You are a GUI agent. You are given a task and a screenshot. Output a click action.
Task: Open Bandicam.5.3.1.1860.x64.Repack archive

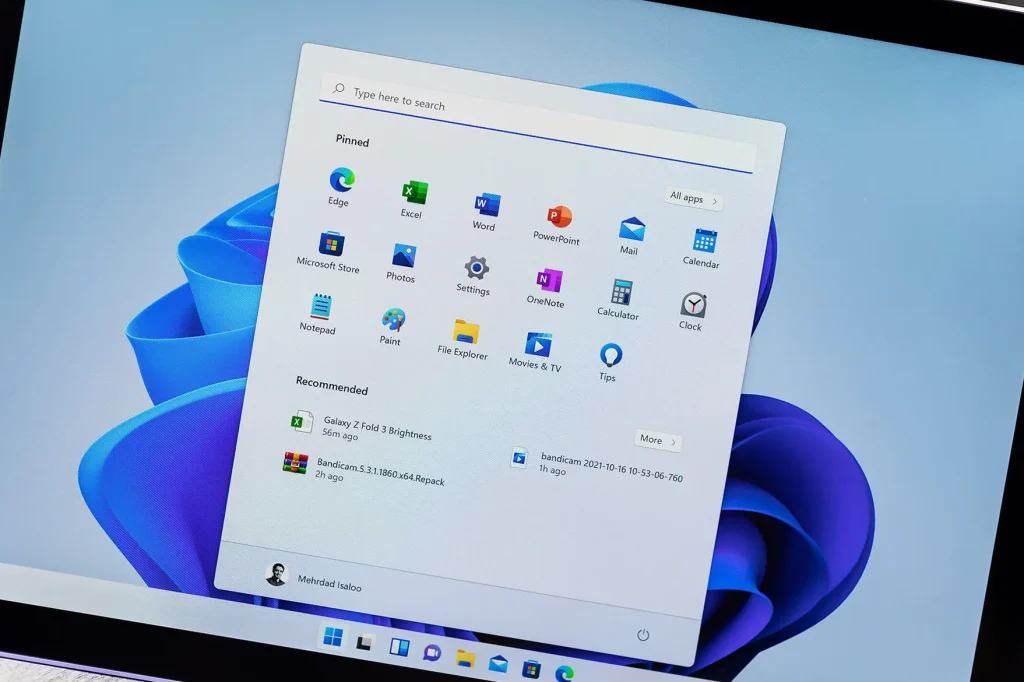point(364,470)
